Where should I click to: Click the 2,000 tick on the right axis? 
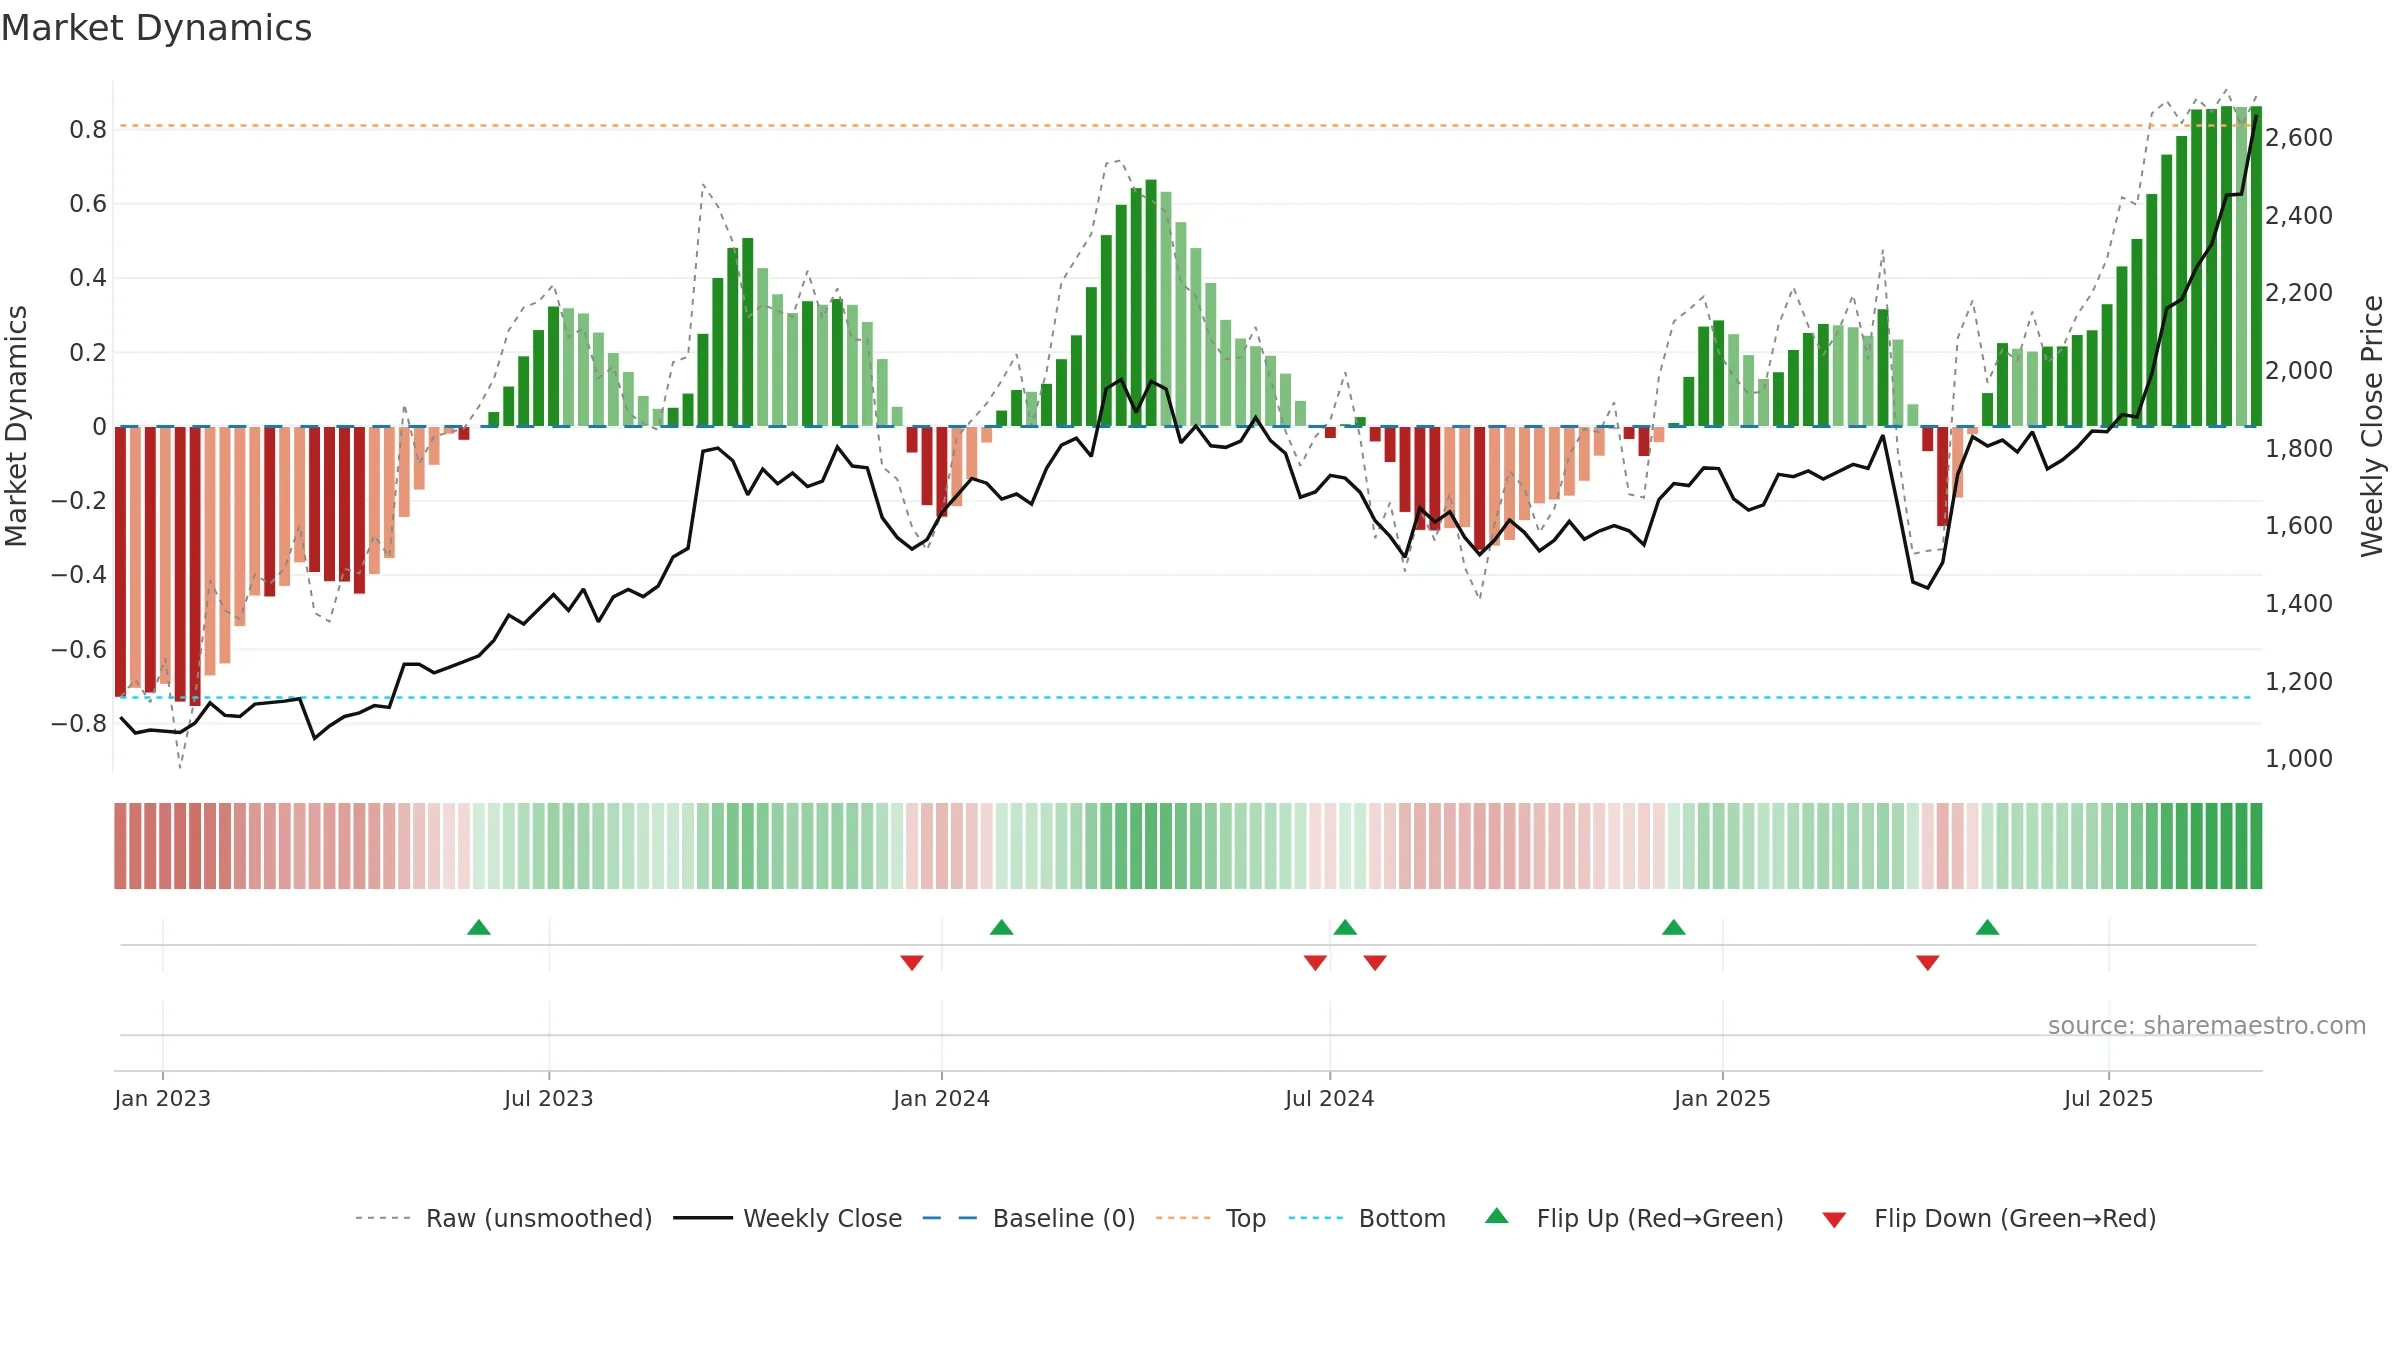pyautogui.click(x=2299, y=371)
